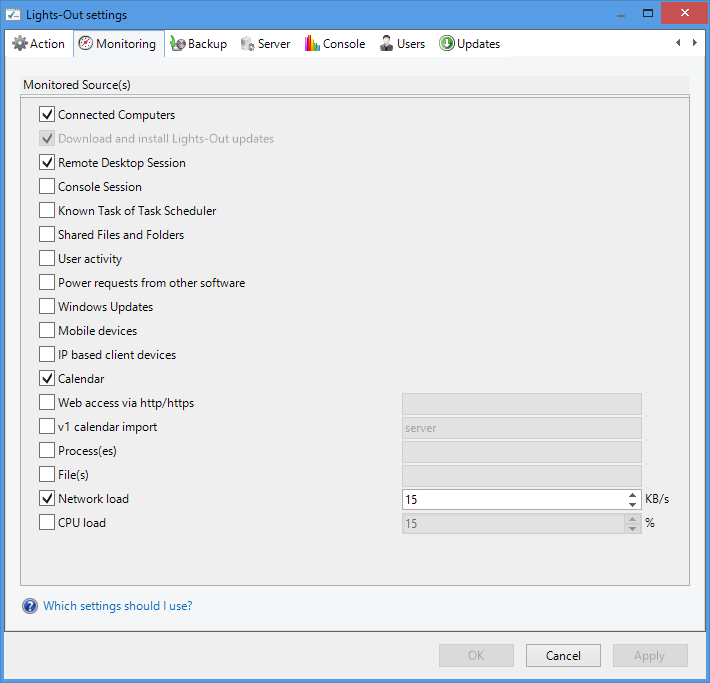Viewport: 710px width, 683px height.
Task: Decrease Network load value with down arrow
Action: click(632, 504)
